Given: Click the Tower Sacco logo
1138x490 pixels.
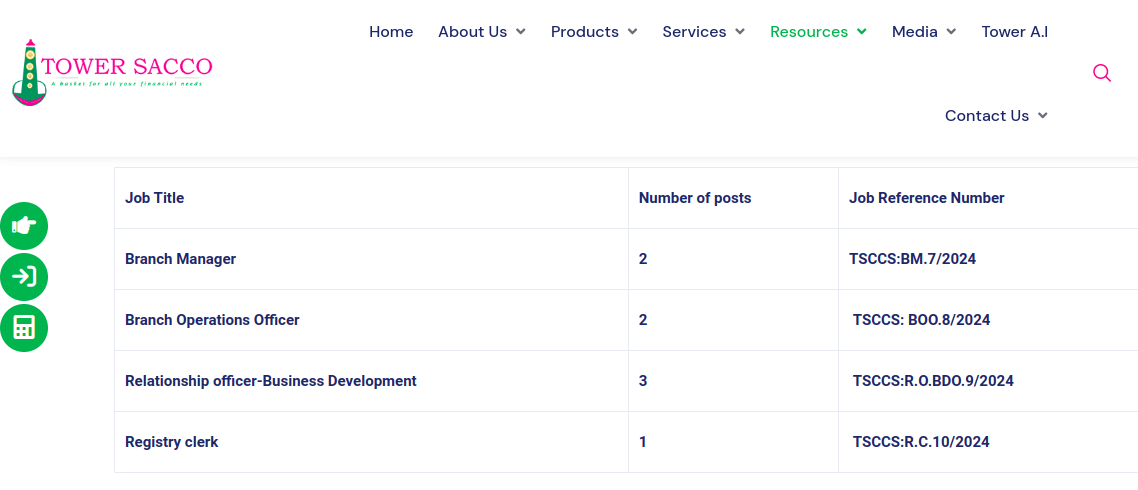Looking at the screenshot, I should (x=112, y=72).
